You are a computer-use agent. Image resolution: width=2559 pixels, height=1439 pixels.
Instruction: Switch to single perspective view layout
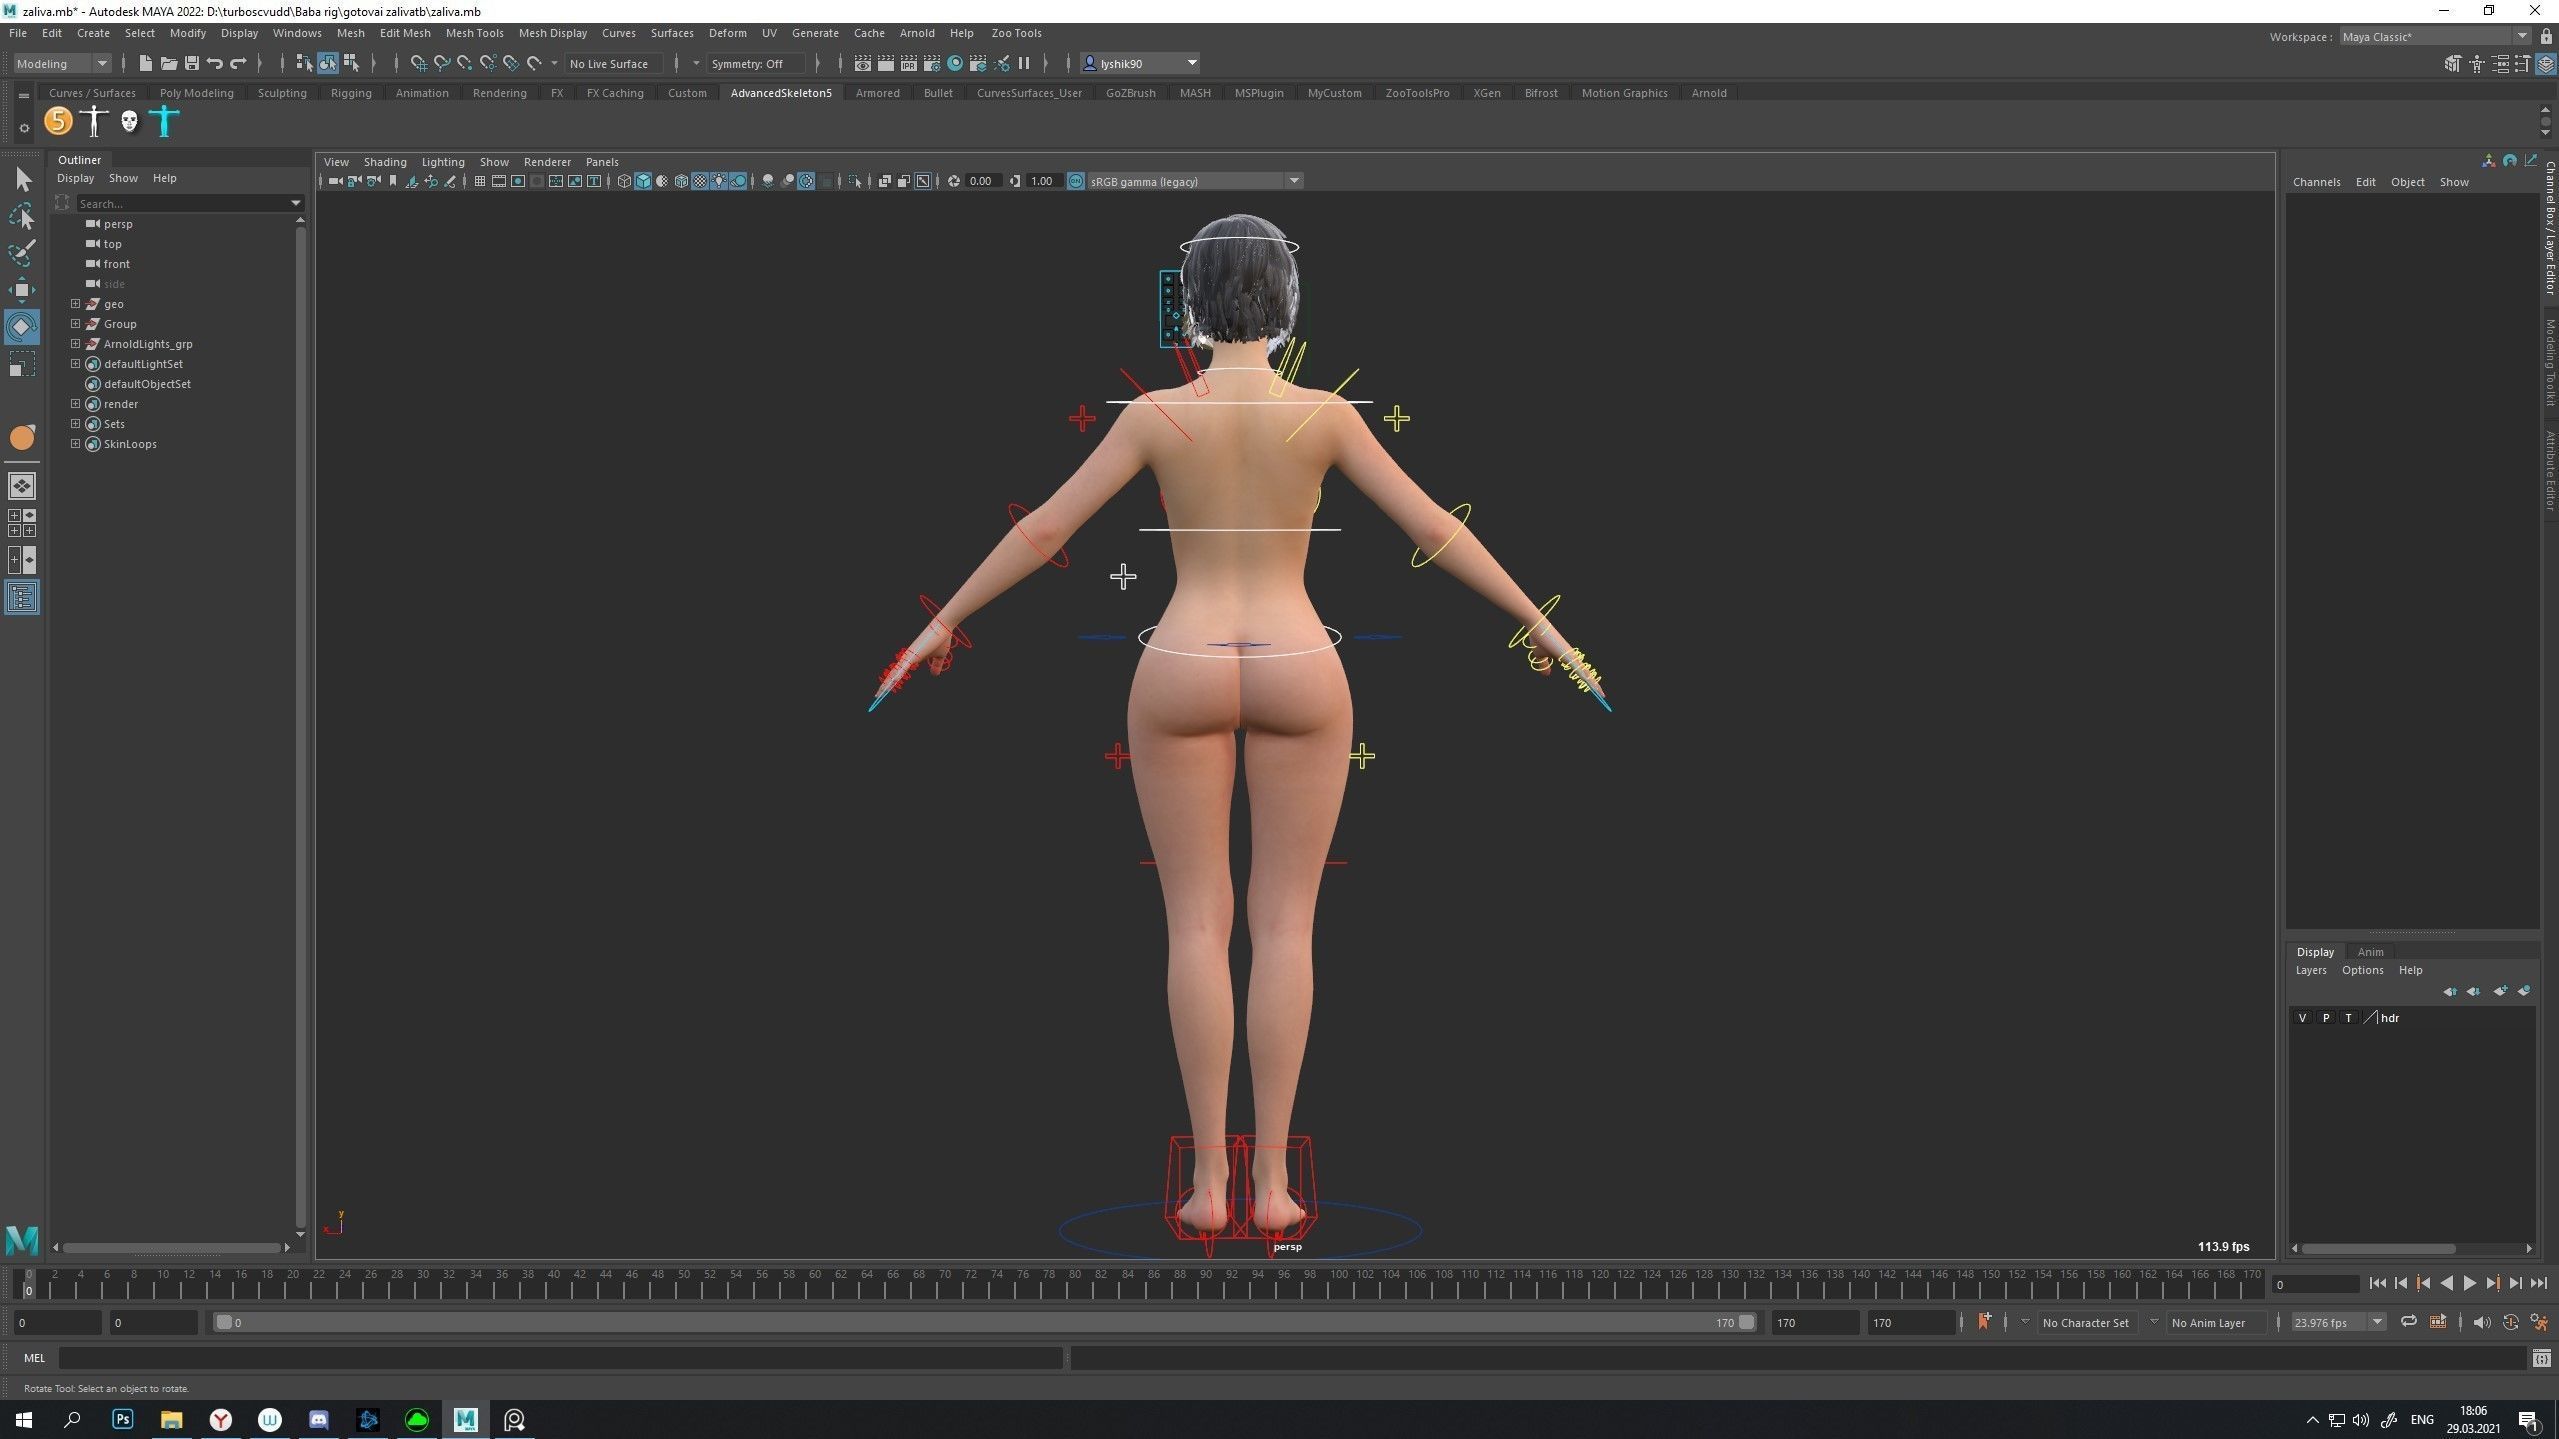tap(22, 486)
